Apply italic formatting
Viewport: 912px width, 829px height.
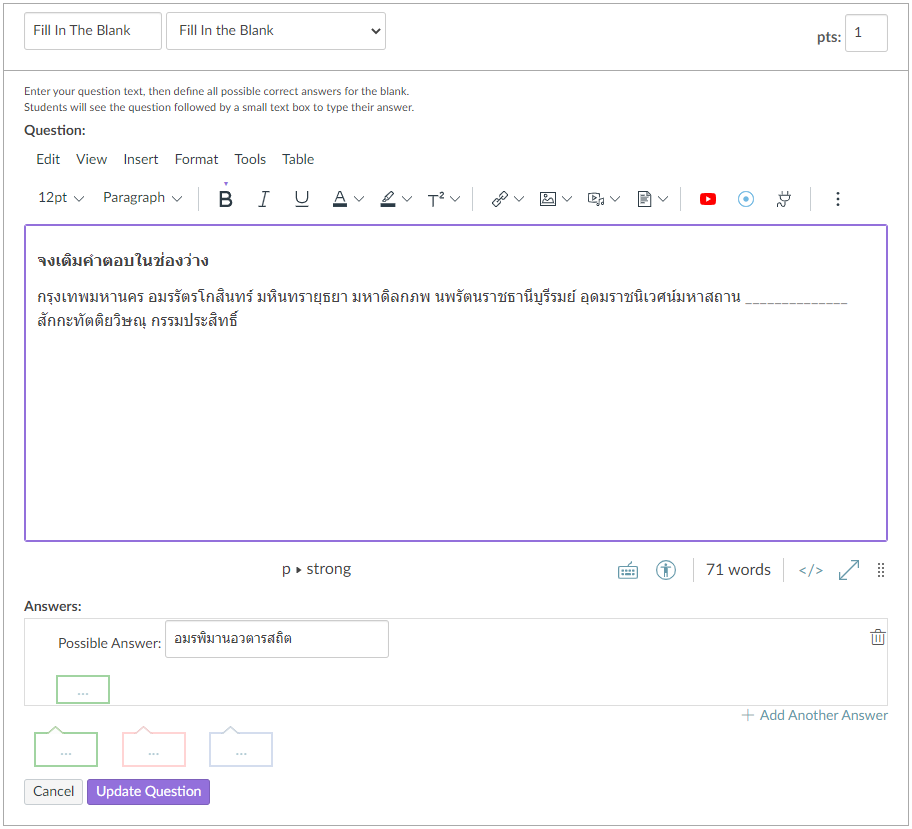264,199
